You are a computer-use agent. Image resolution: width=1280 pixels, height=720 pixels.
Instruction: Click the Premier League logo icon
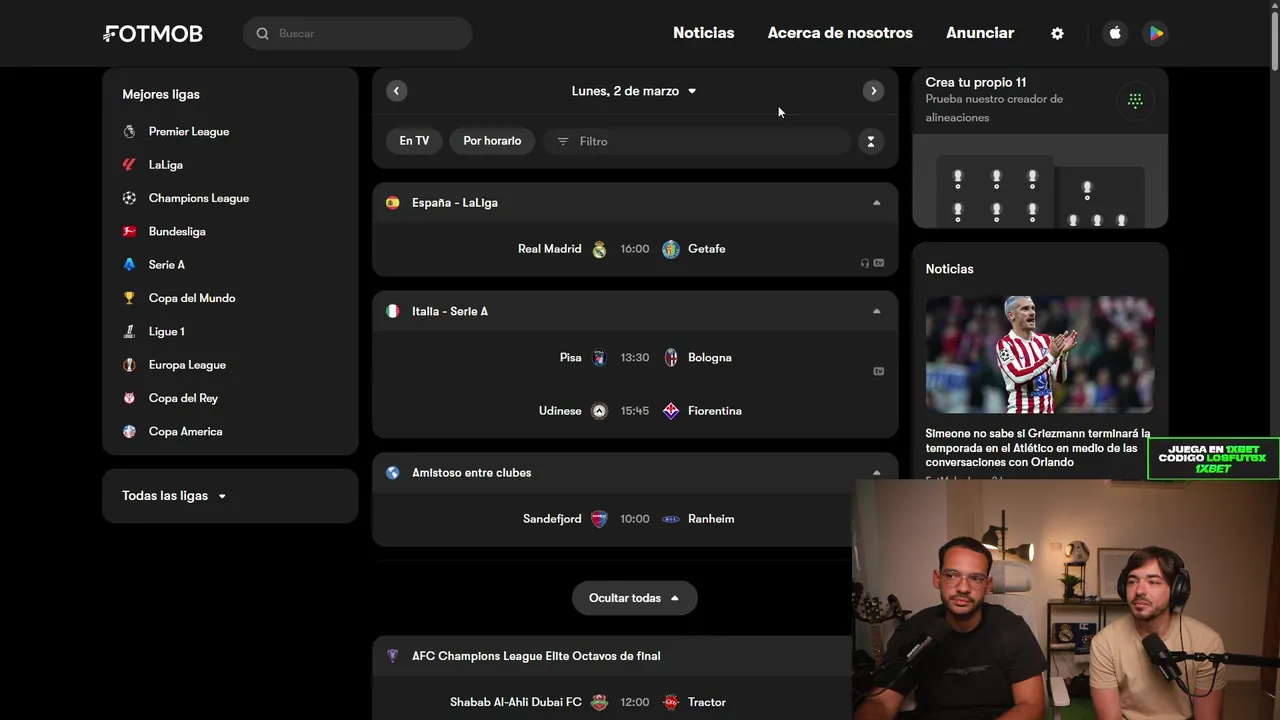pyautogui.click(x=129, y=131)
